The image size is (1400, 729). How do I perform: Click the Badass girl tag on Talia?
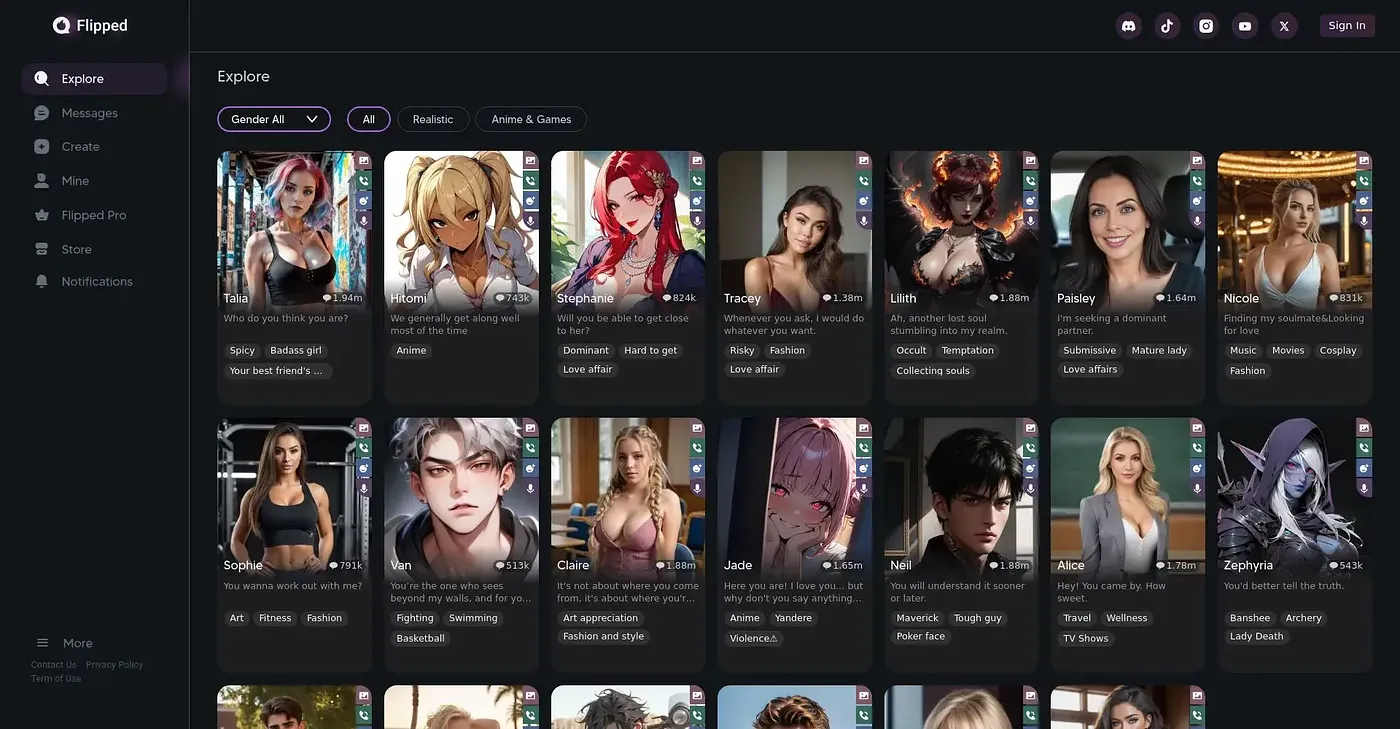(x=296, y=351)
